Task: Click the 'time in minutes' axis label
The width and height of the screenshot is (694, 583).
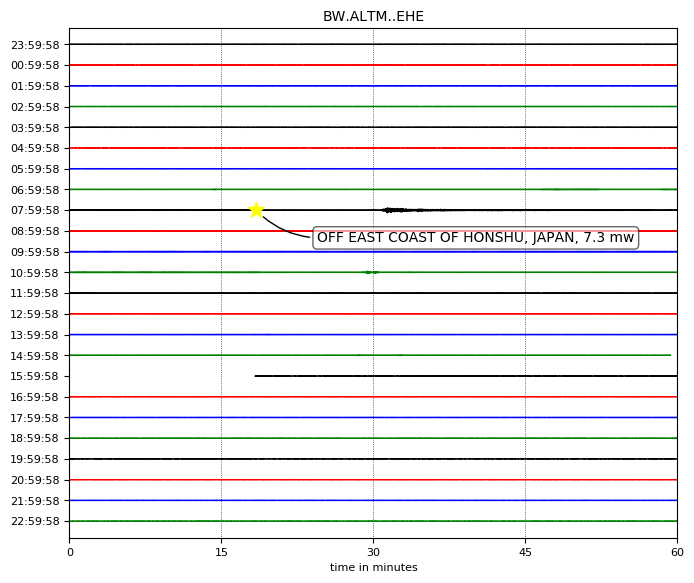Action: click(373, 567)
